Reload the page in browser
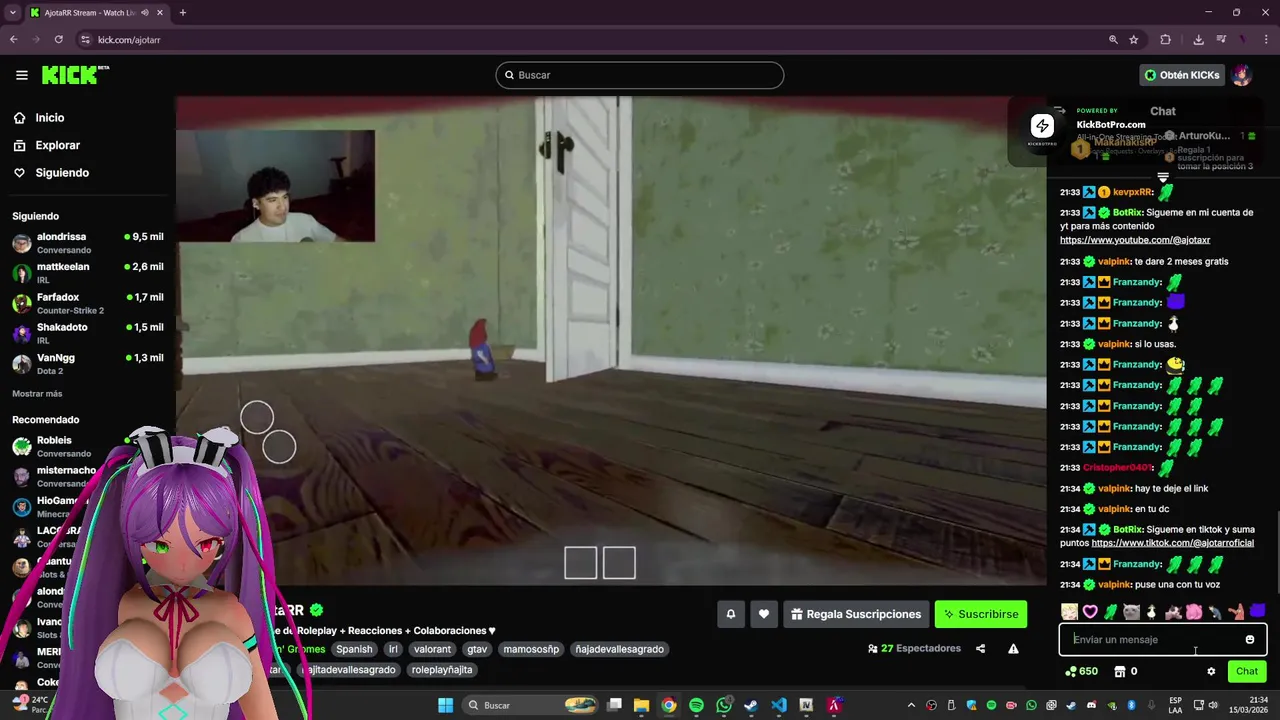The width and height of the screenshot is (1280, 720). (x=59, y=40)
